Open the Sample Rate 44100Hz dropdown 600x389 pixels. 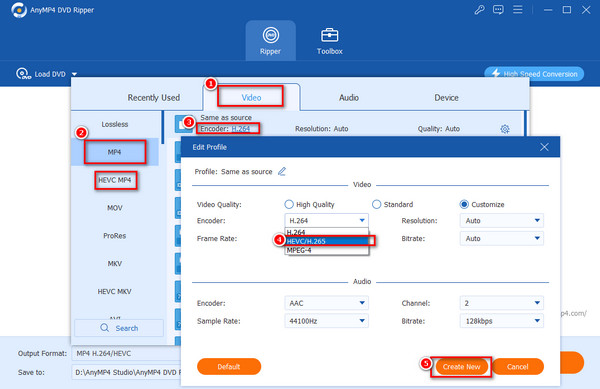tap(326, 321)
